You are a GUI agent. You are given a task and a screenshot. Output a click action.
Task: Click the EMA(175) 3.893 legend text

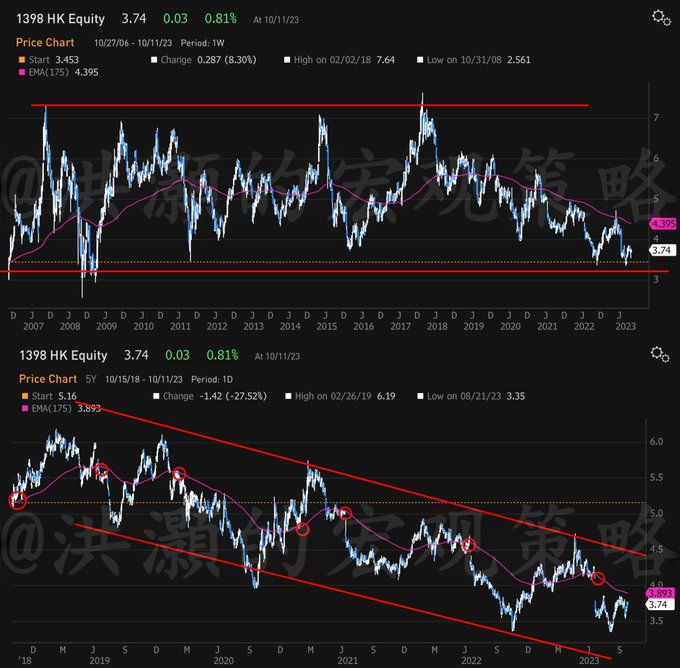66,408
